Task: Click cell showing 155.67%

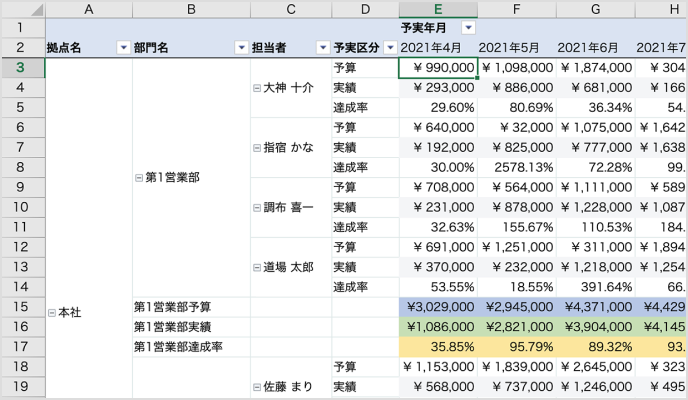Action: point(517,227)
